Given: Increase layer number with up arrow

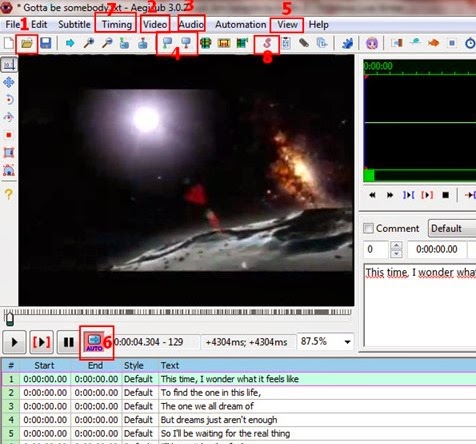Looking at the screenshot, I should 396,246.
